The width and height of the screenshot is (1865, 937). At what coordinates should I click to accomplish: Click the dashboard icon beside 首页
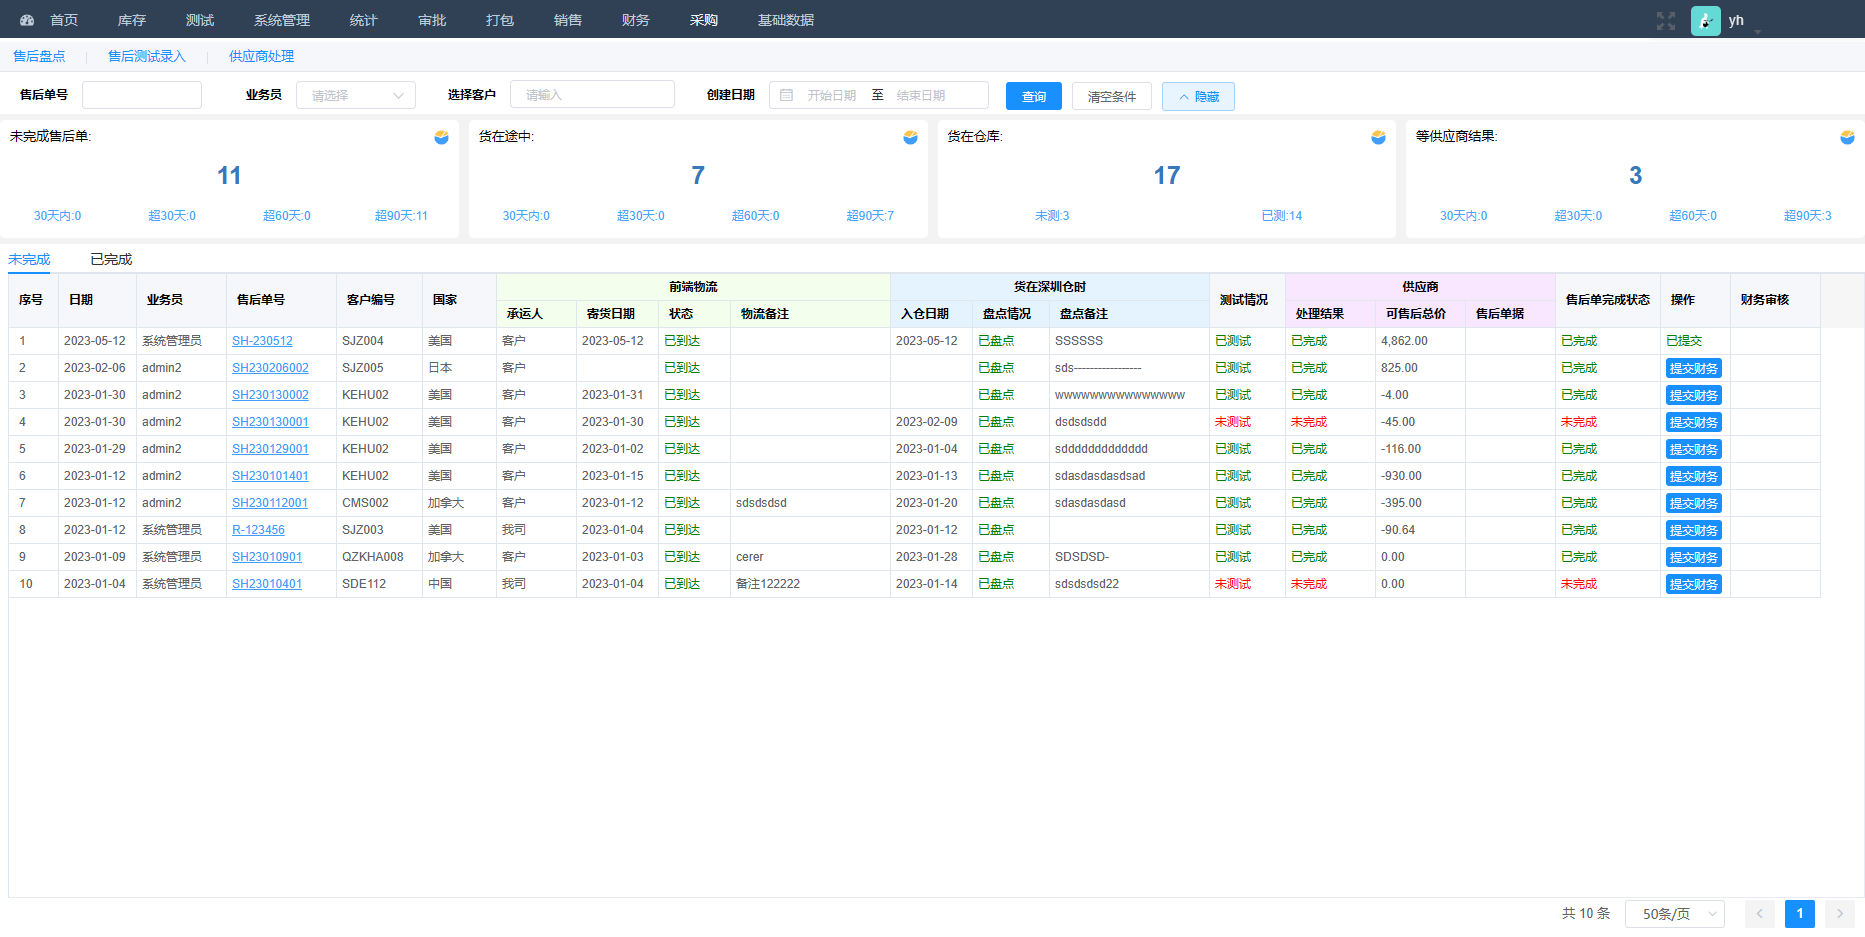[x=27, y=20]
